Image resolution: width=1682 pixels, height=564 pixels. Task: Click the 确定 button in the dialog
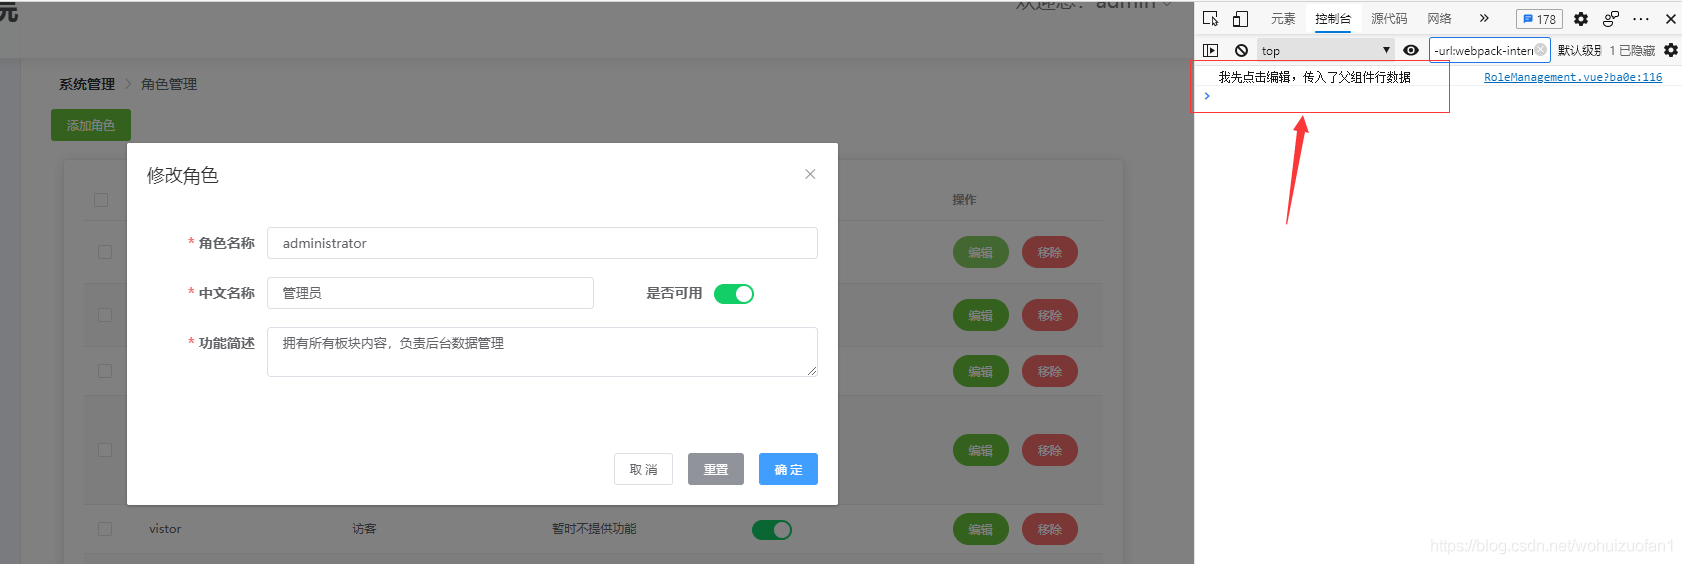coord(788,469)
